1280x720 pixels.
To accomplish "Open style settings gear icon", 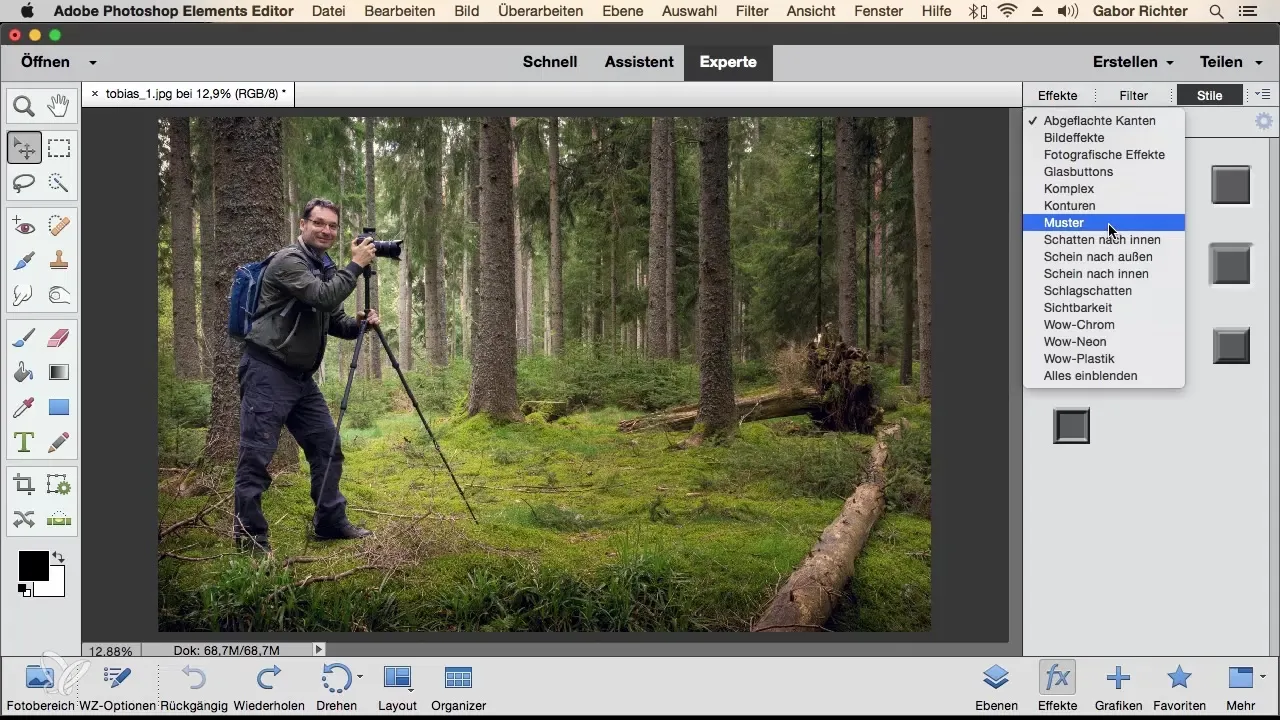I will [1264, 121].
